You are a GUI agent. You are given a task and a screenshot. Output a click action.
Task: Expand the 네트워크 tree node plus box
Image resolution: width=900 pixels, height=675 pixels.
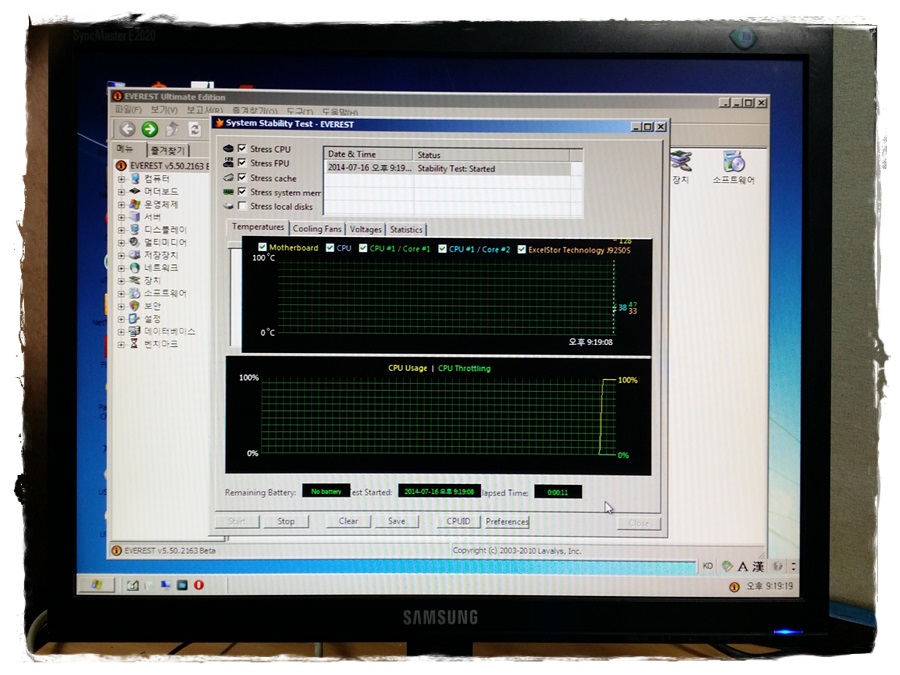point(121,268)
